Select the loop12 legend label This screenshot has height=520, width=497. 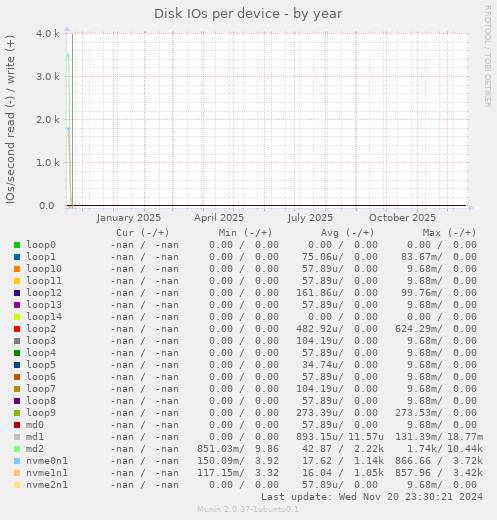click(x=44, y=293)
